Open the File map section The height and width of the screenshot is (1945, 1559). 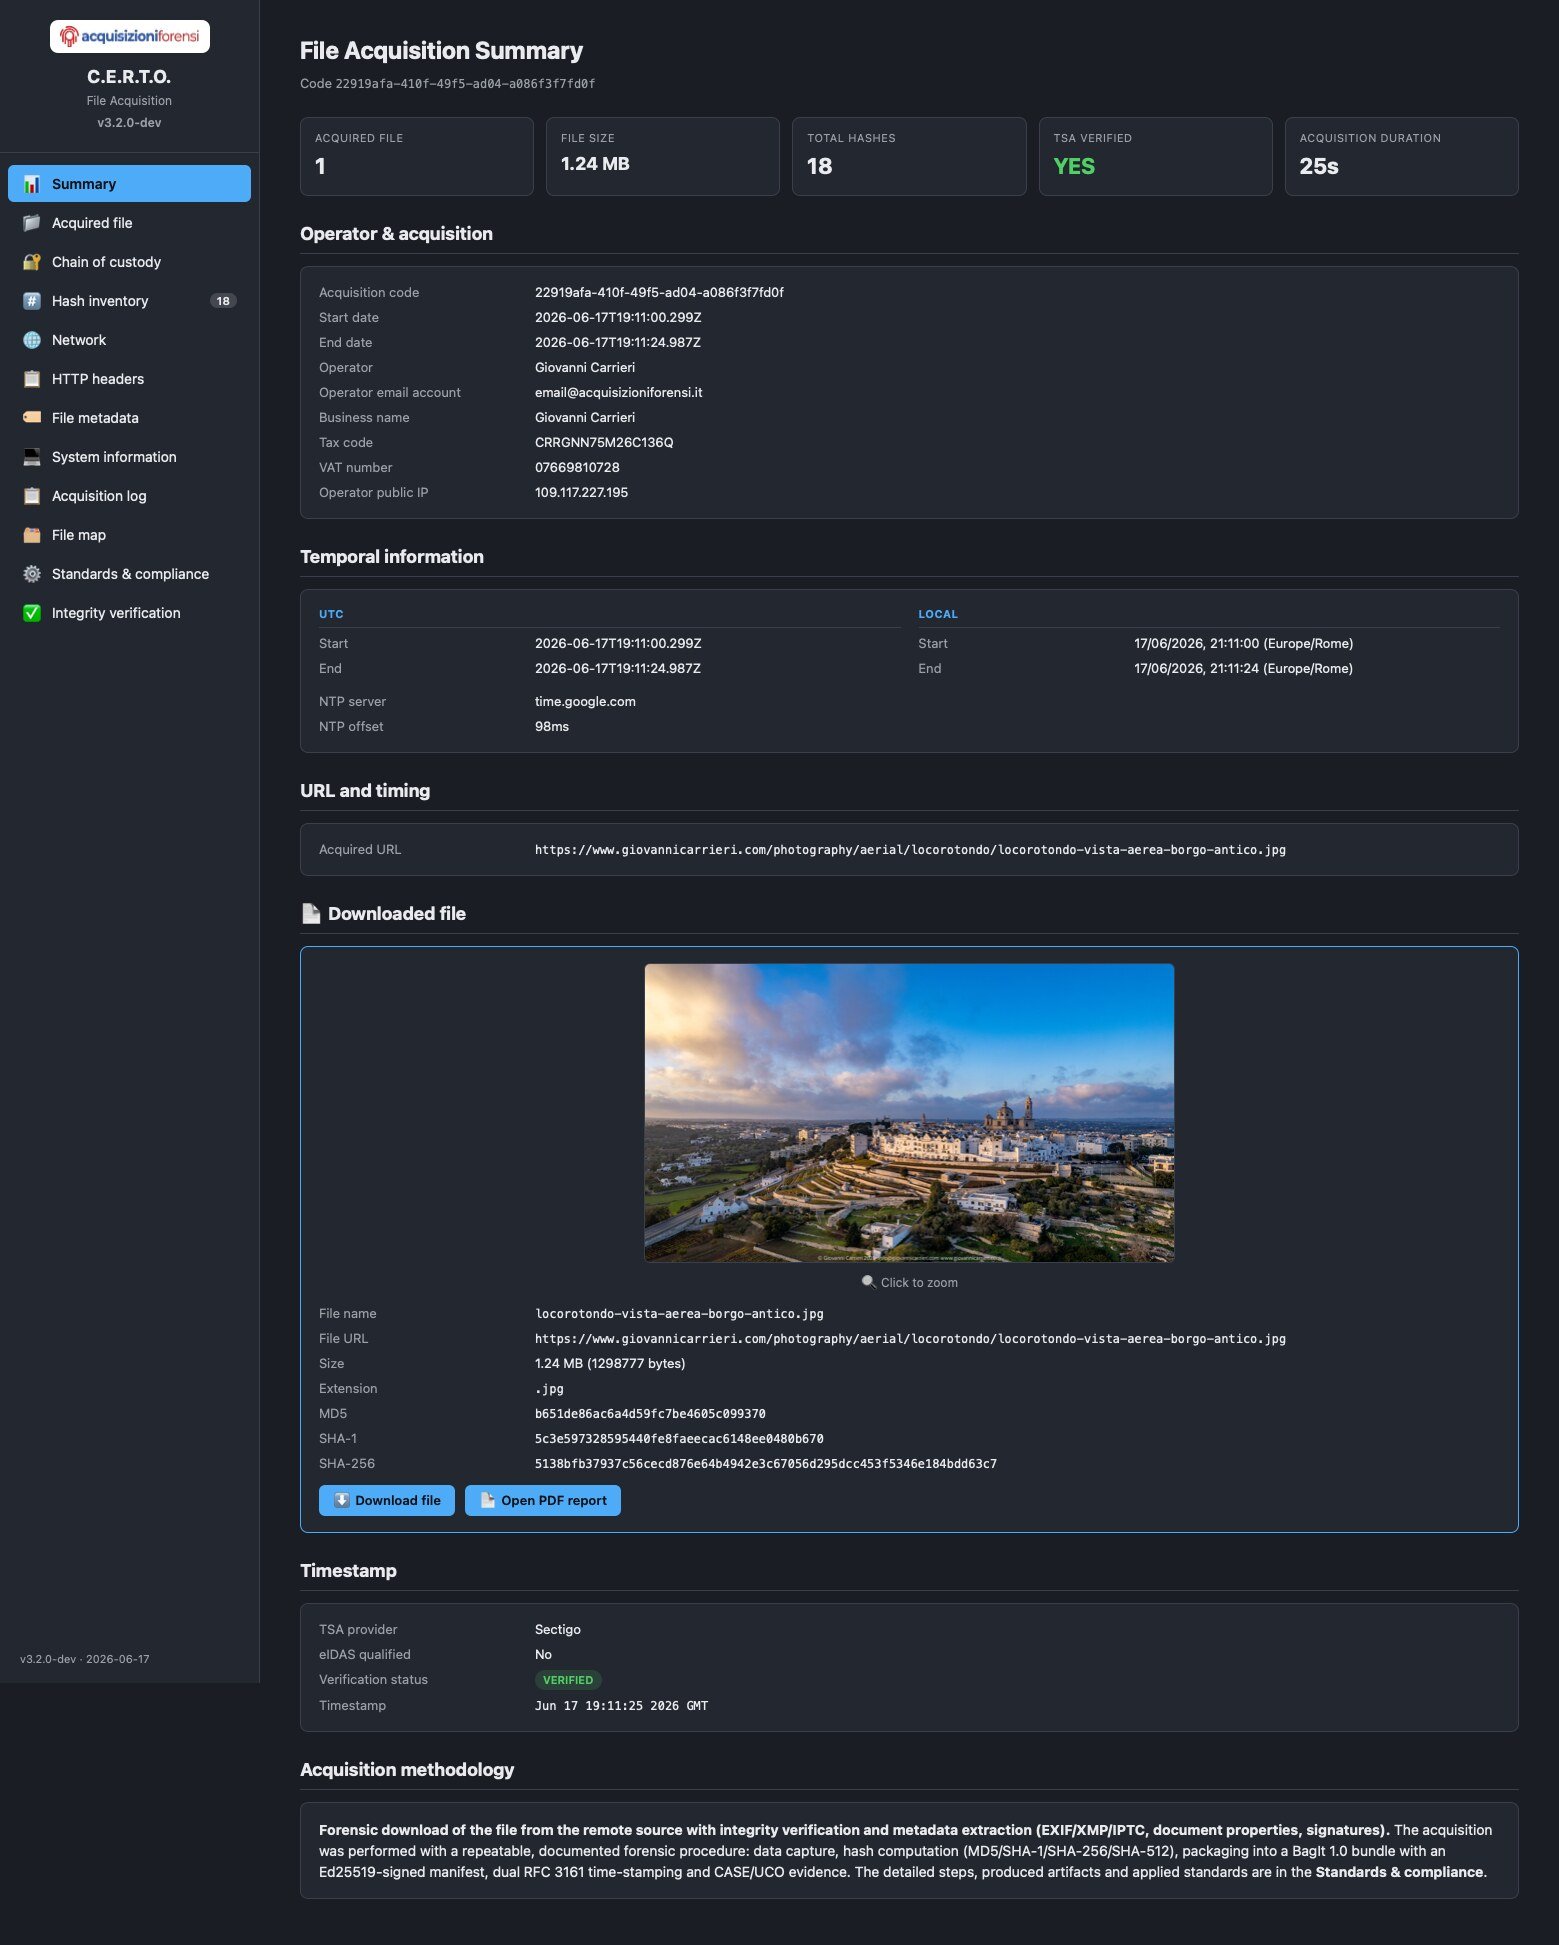[x=129, y=535]
